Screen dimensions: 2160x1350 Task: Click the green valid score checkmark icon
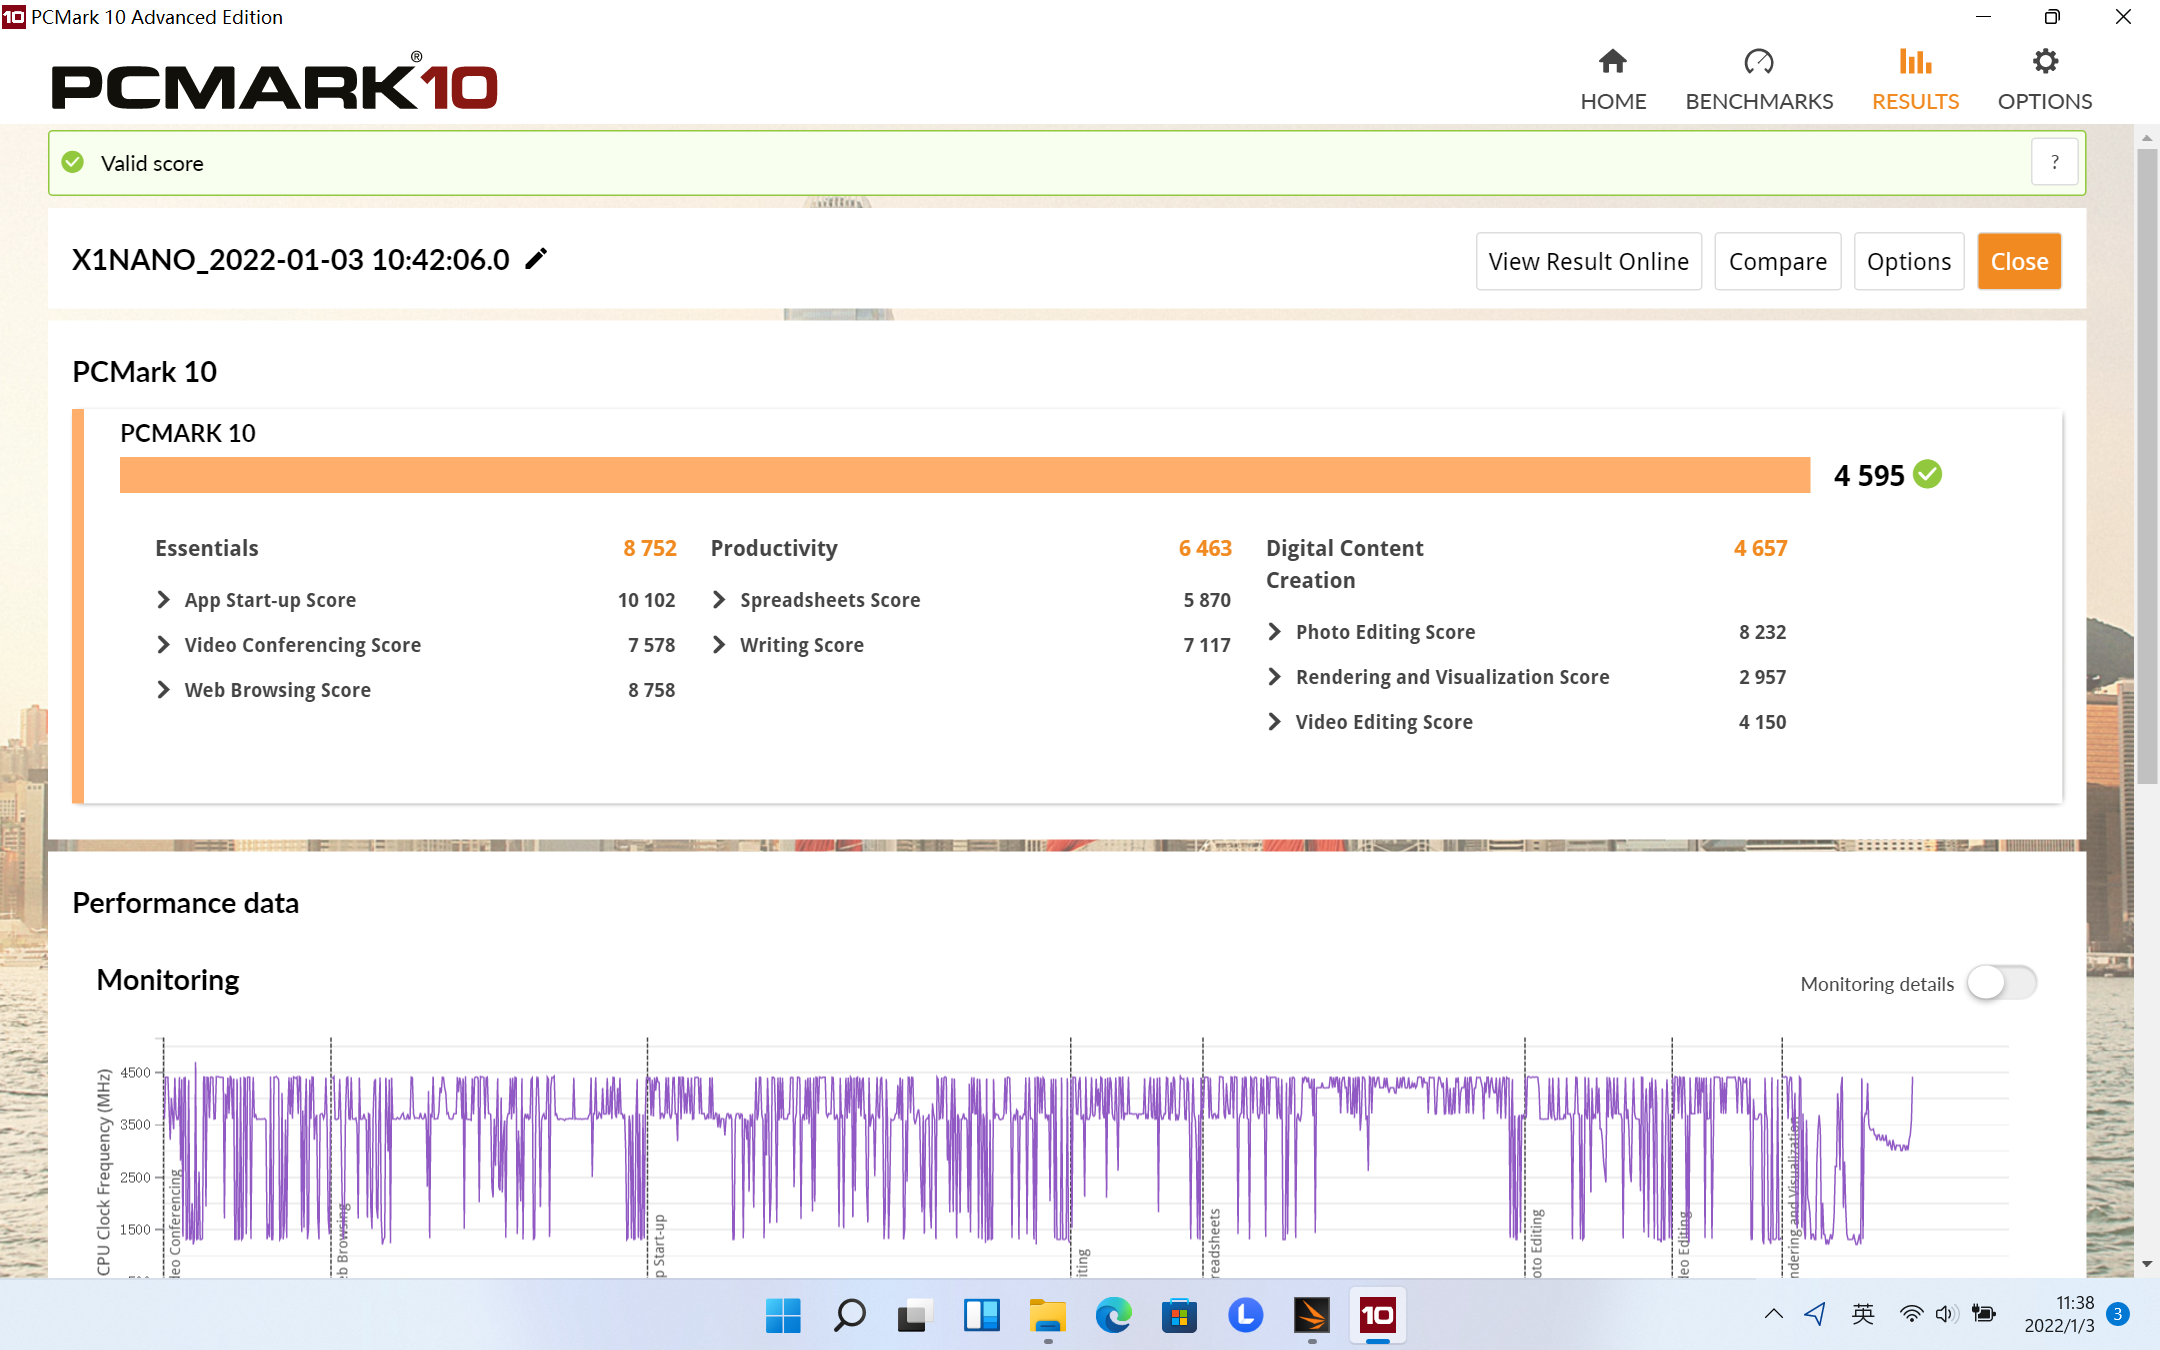tap(73, 162)
